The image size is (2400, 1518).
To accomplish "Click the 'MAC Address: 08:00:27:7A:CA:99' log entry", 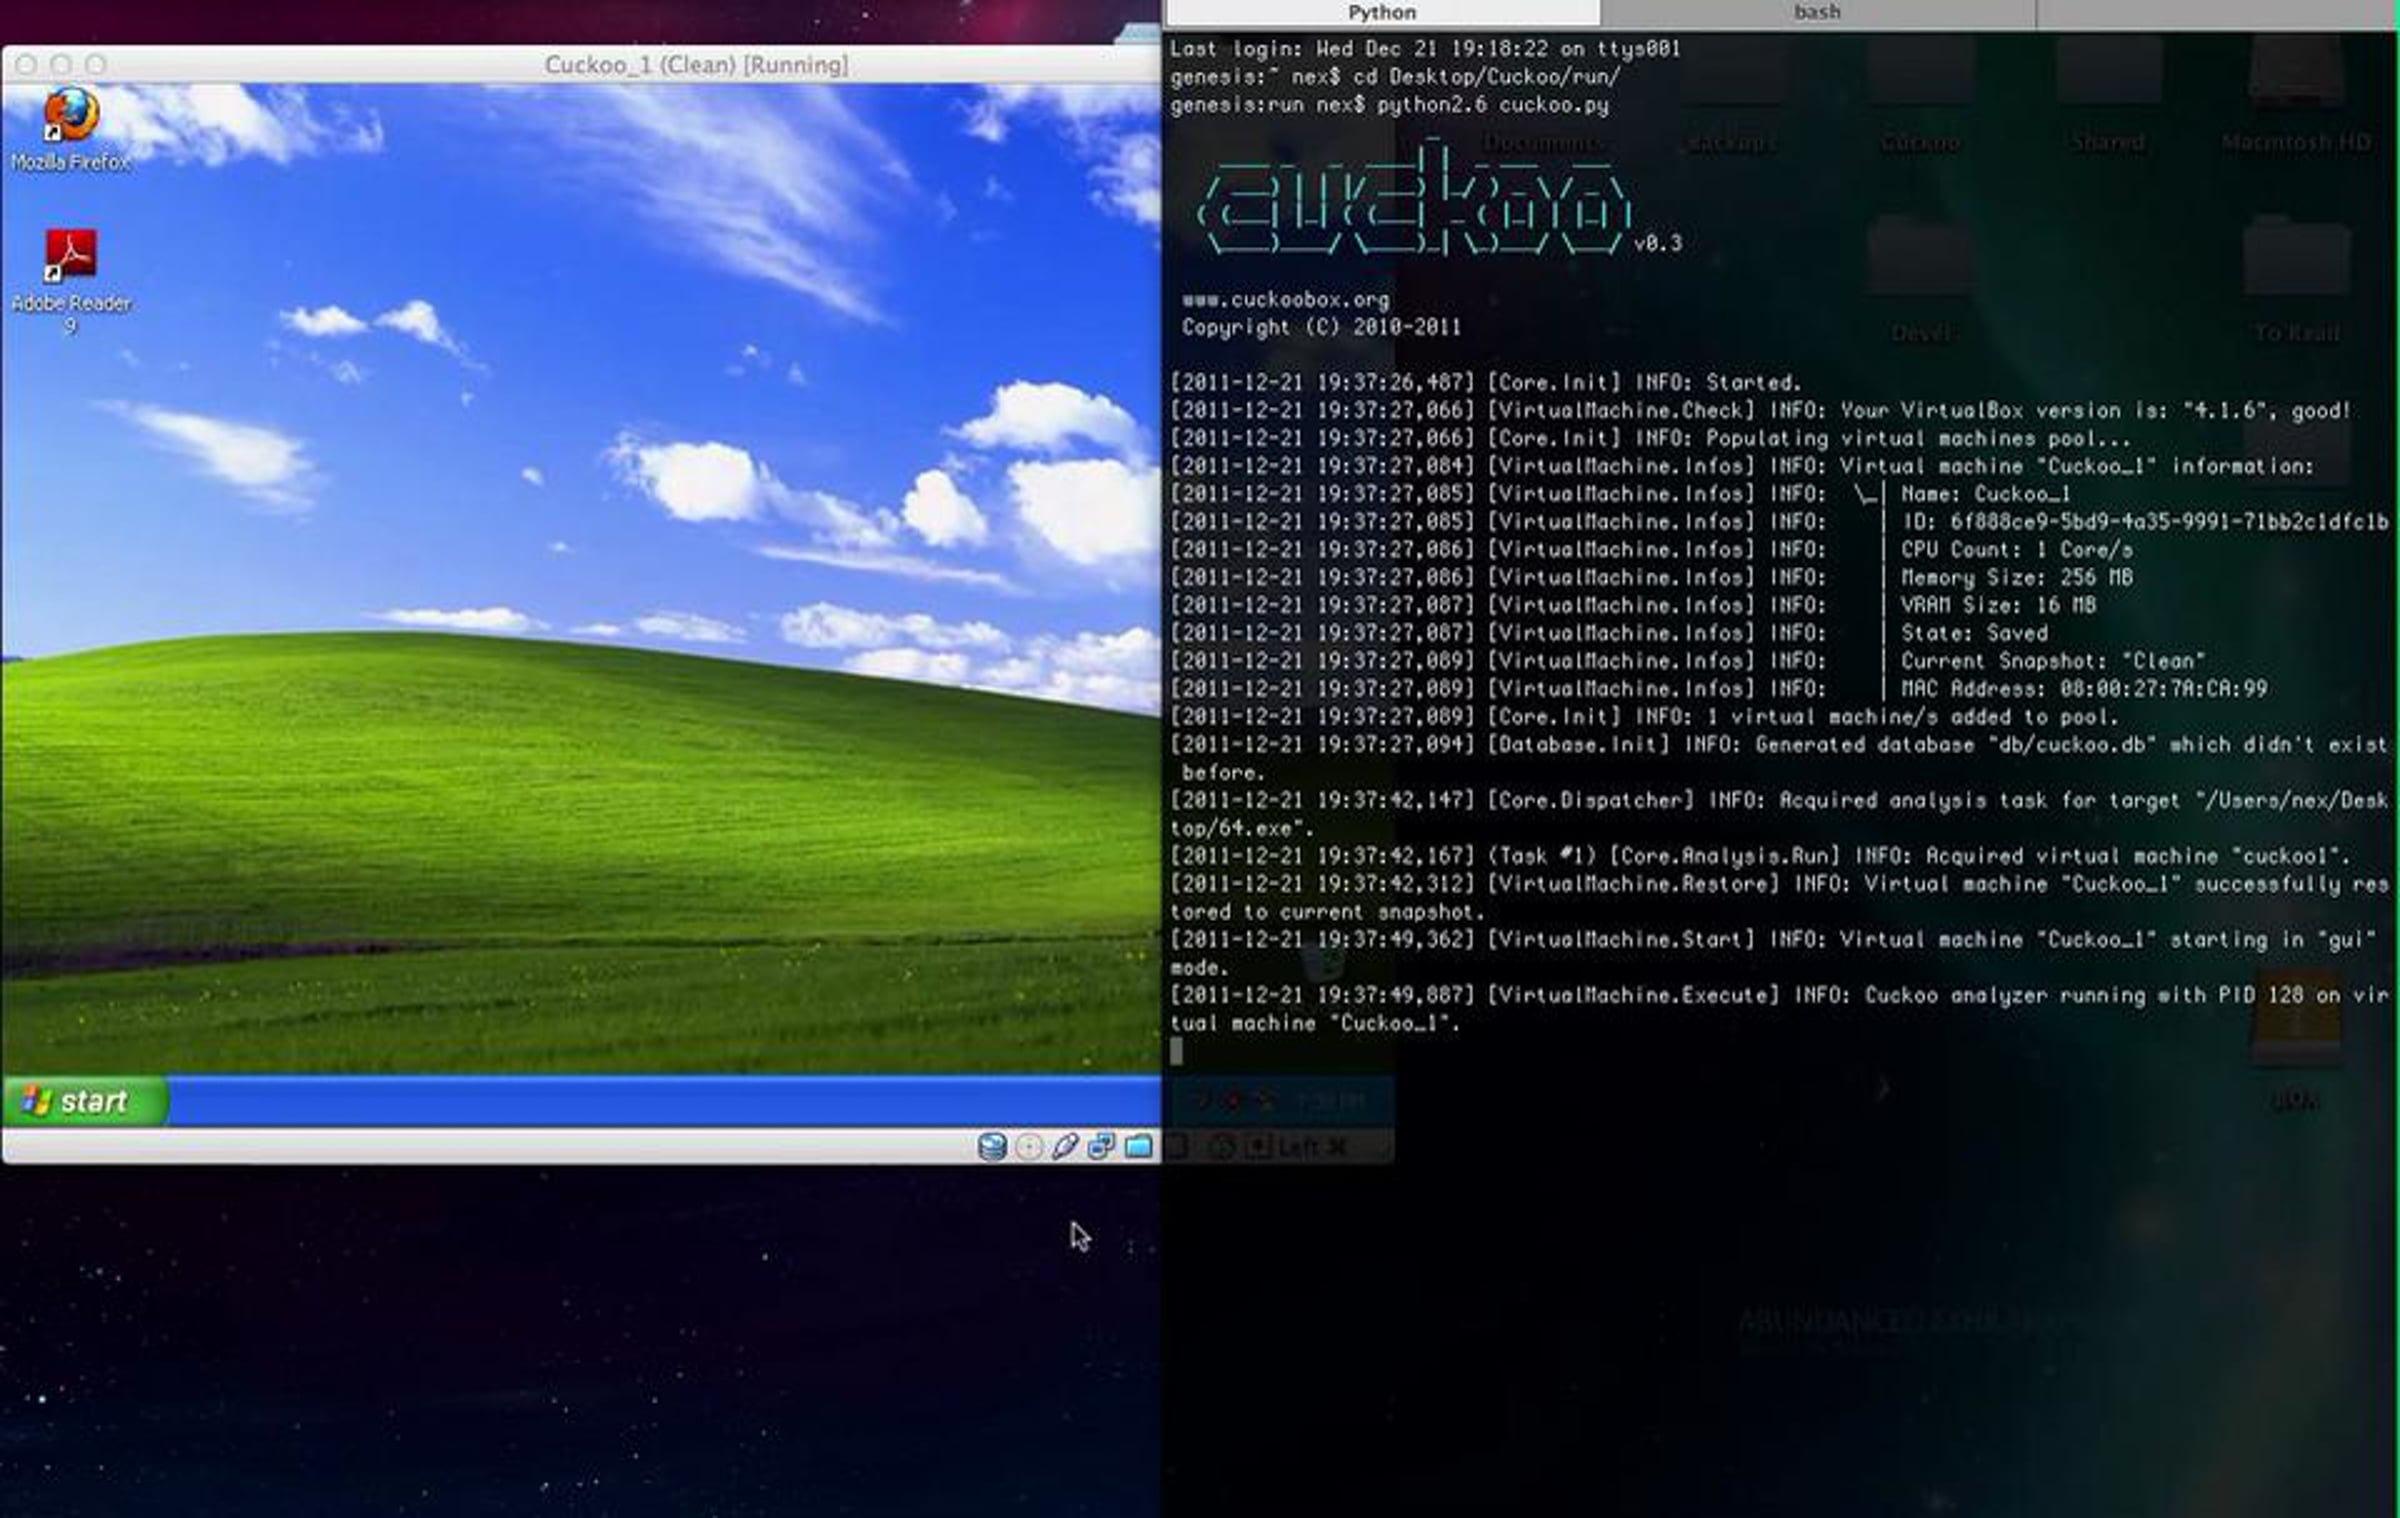I will 1719,689.
